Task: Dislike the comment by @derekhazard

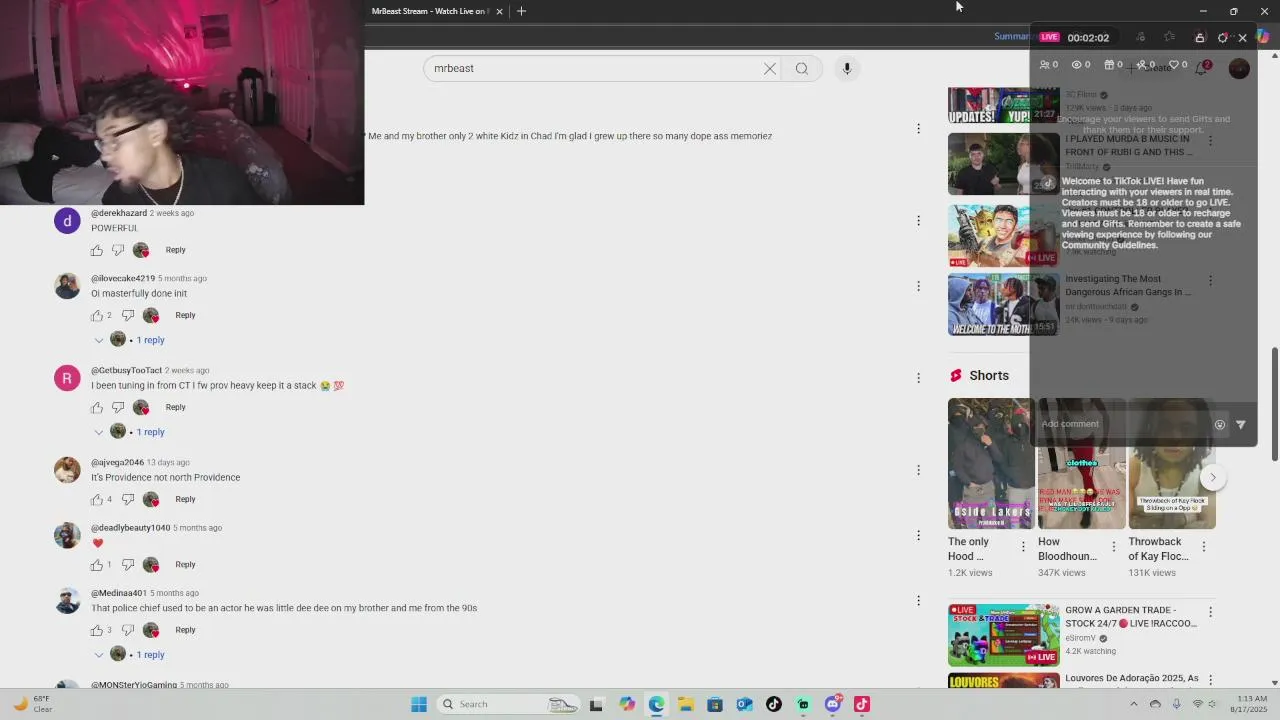Action: (x=118, y=250)
